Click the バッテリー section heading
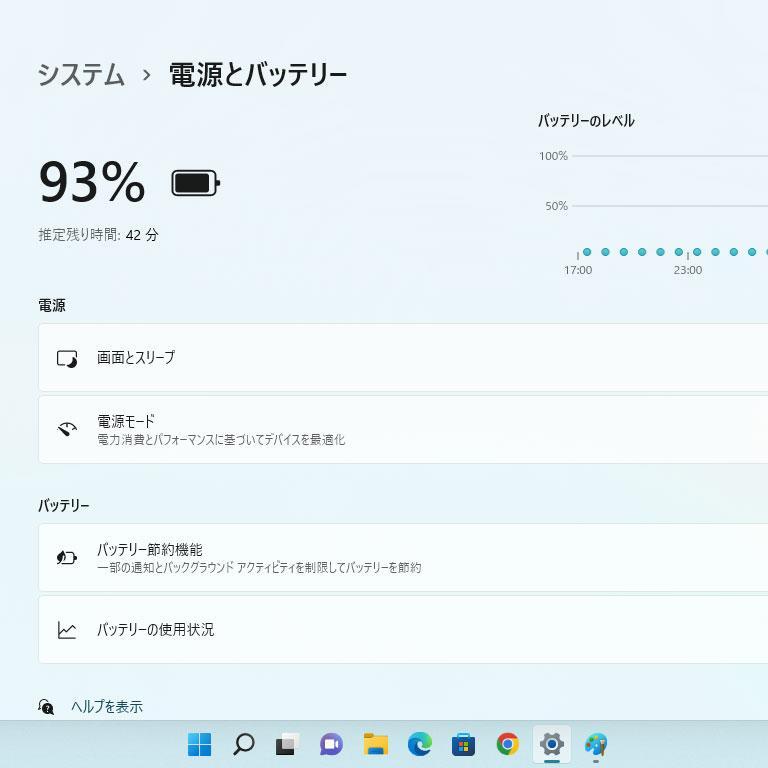The height and width of the screenshot is (768, 768). pyautogui.click(x=64, y=505)
